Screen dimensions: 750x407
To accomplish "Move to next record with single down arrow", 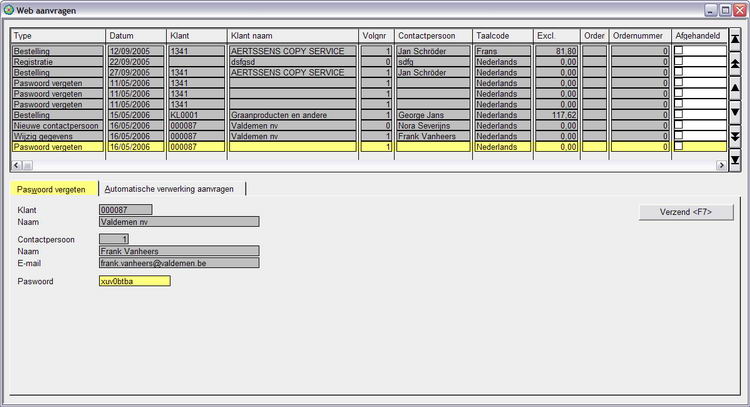I will (735, 112).
